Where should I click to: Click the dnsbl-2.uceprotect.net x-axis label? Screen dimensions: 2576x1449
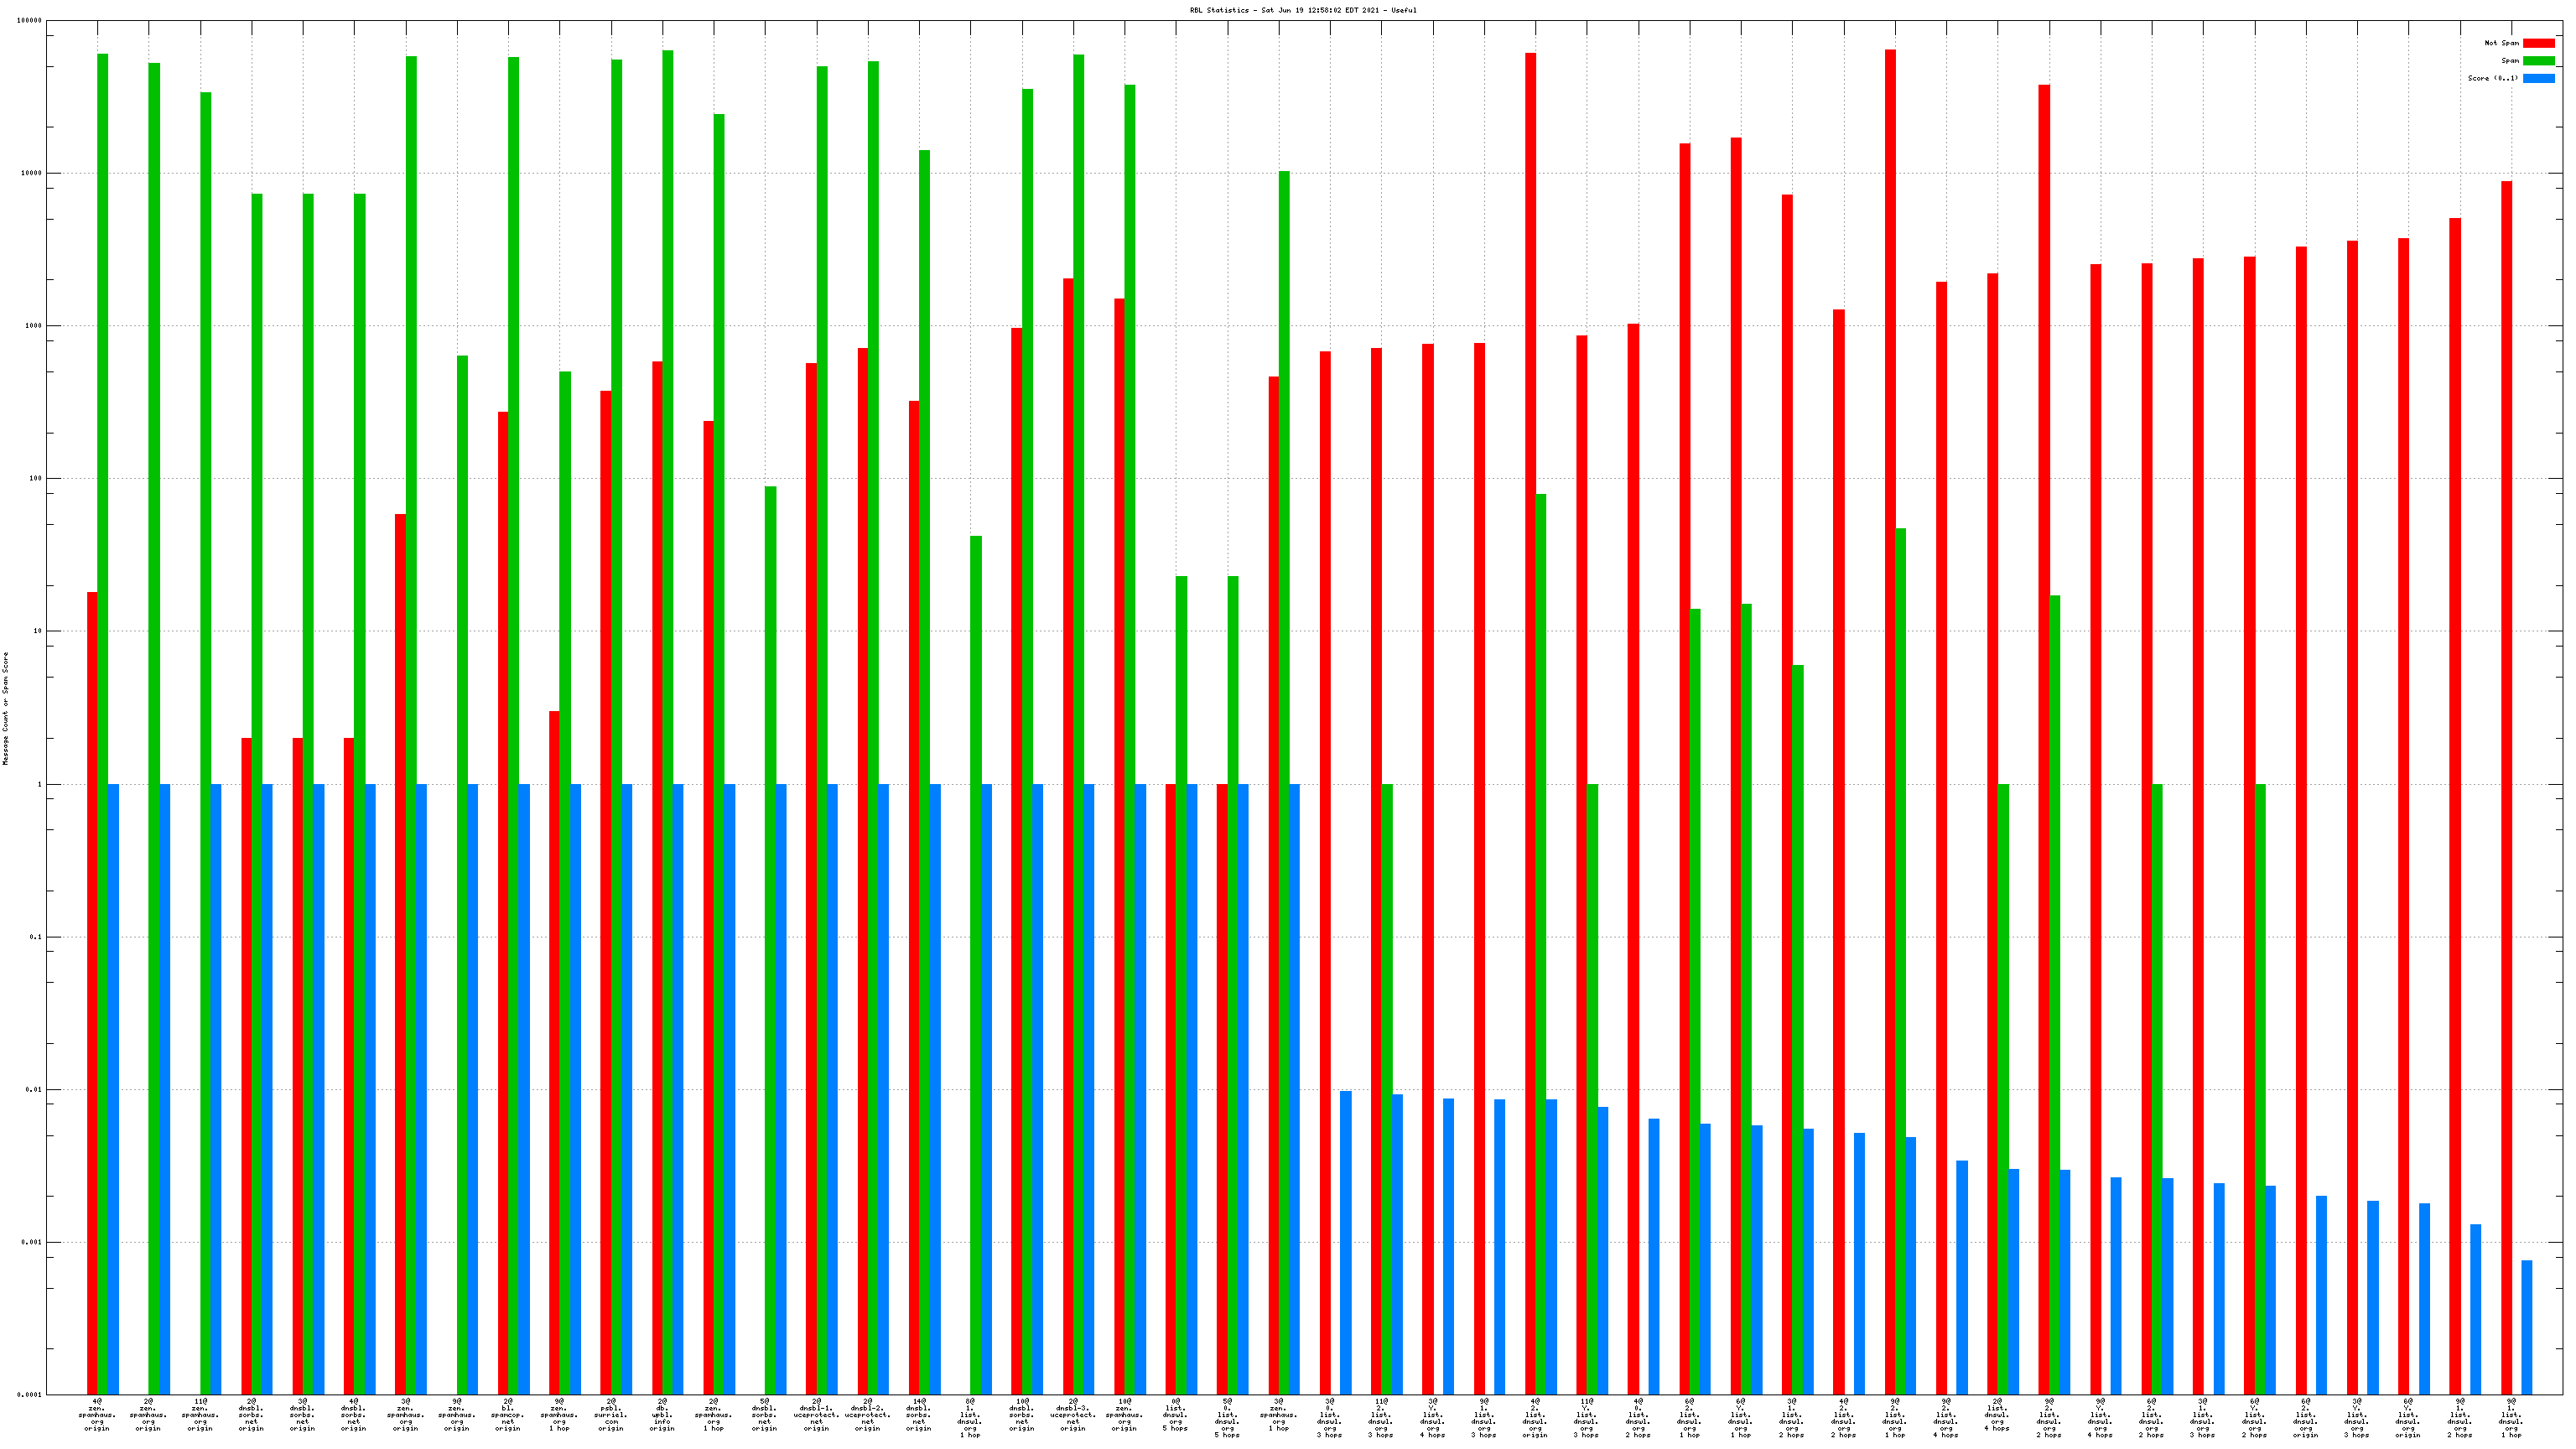[868, 1415]
